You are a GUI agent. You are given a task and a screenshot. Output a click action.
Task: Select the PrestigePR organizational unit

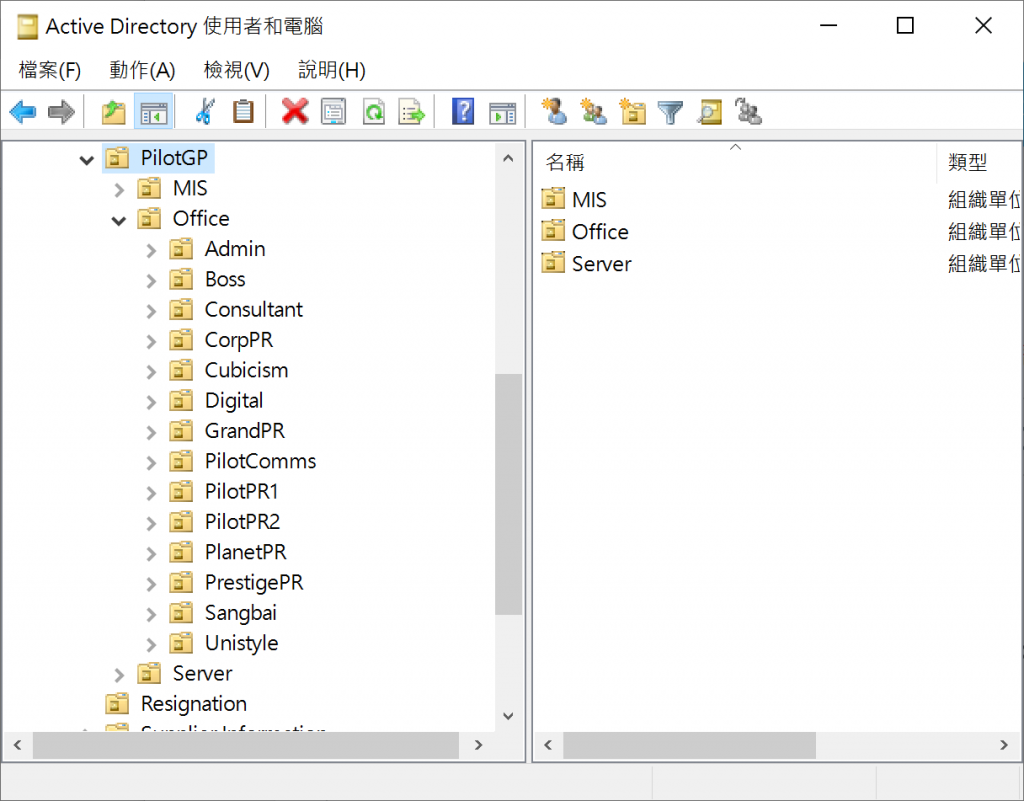pos(254,582)
